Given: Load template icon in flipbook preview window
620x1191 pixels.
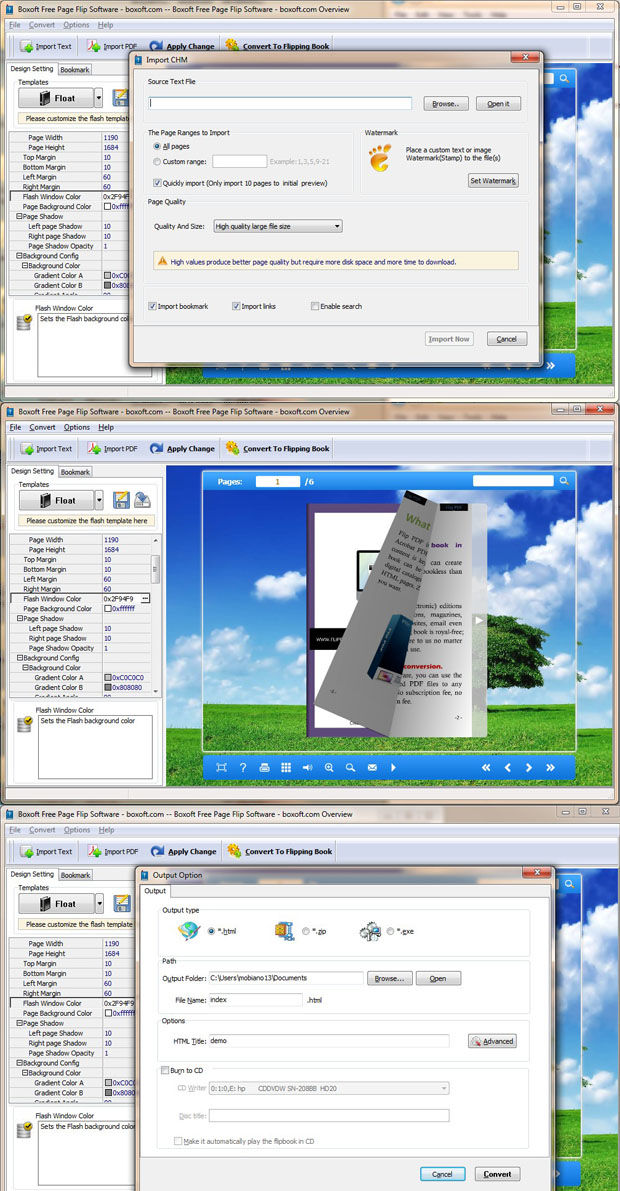Looking at the screenshot, I should [142, 500].
